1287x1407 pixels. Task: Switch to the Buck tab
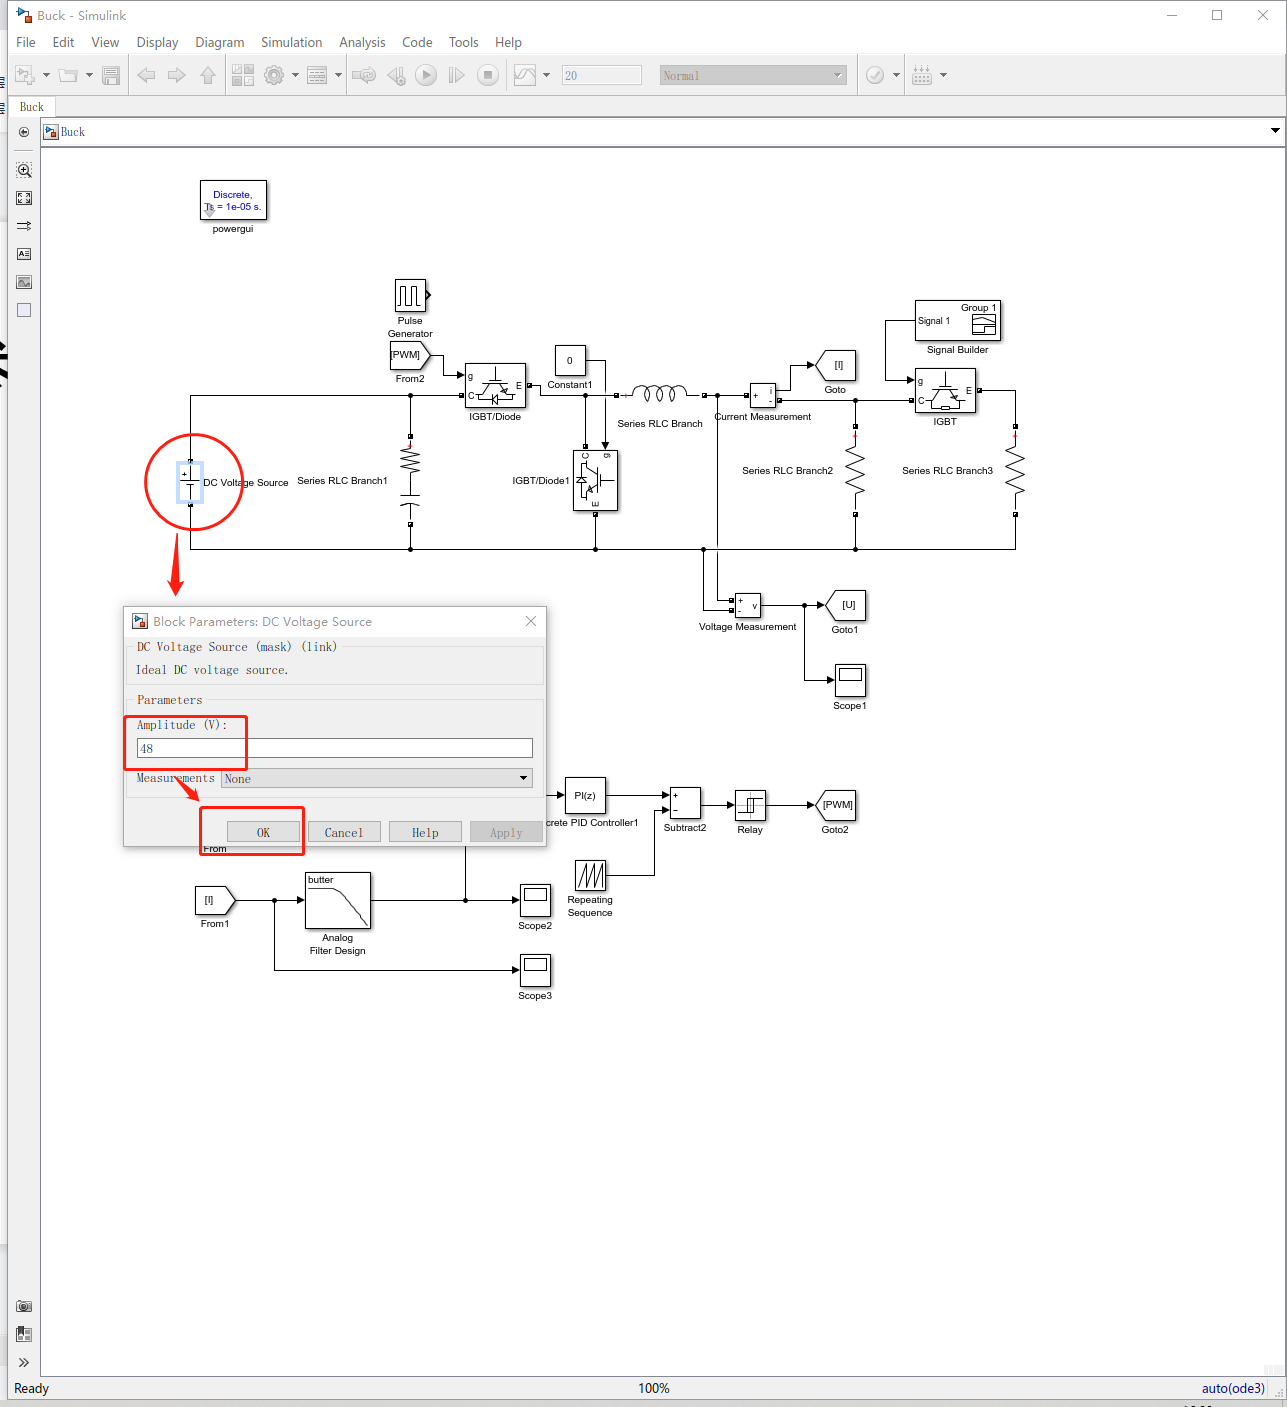pos(31,106)
